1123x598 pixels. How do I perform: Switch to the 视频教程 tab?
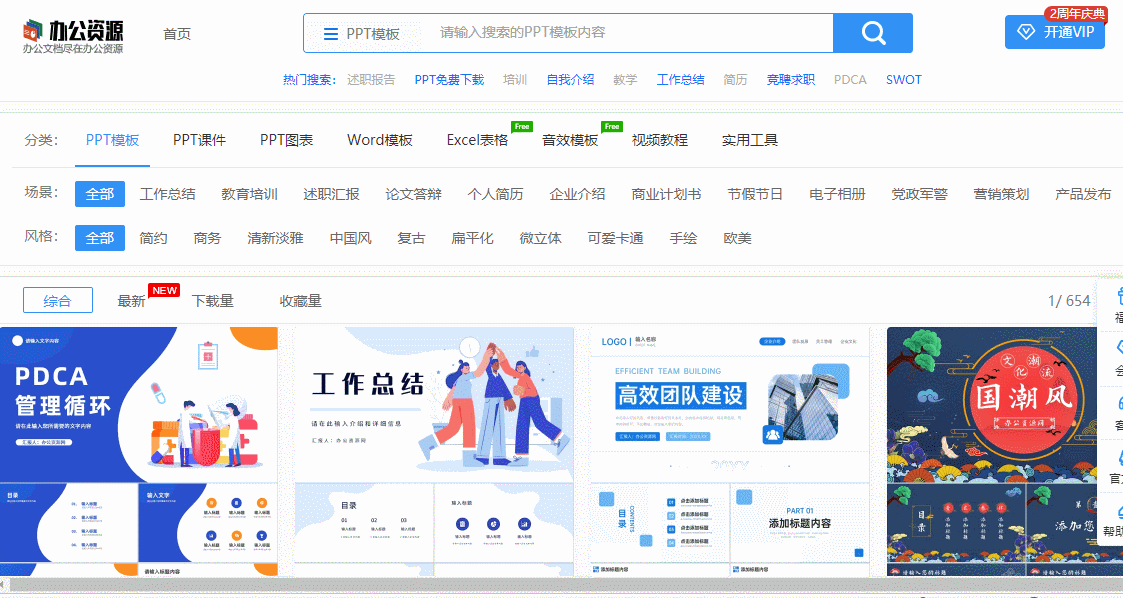click(x=660, y=140)
